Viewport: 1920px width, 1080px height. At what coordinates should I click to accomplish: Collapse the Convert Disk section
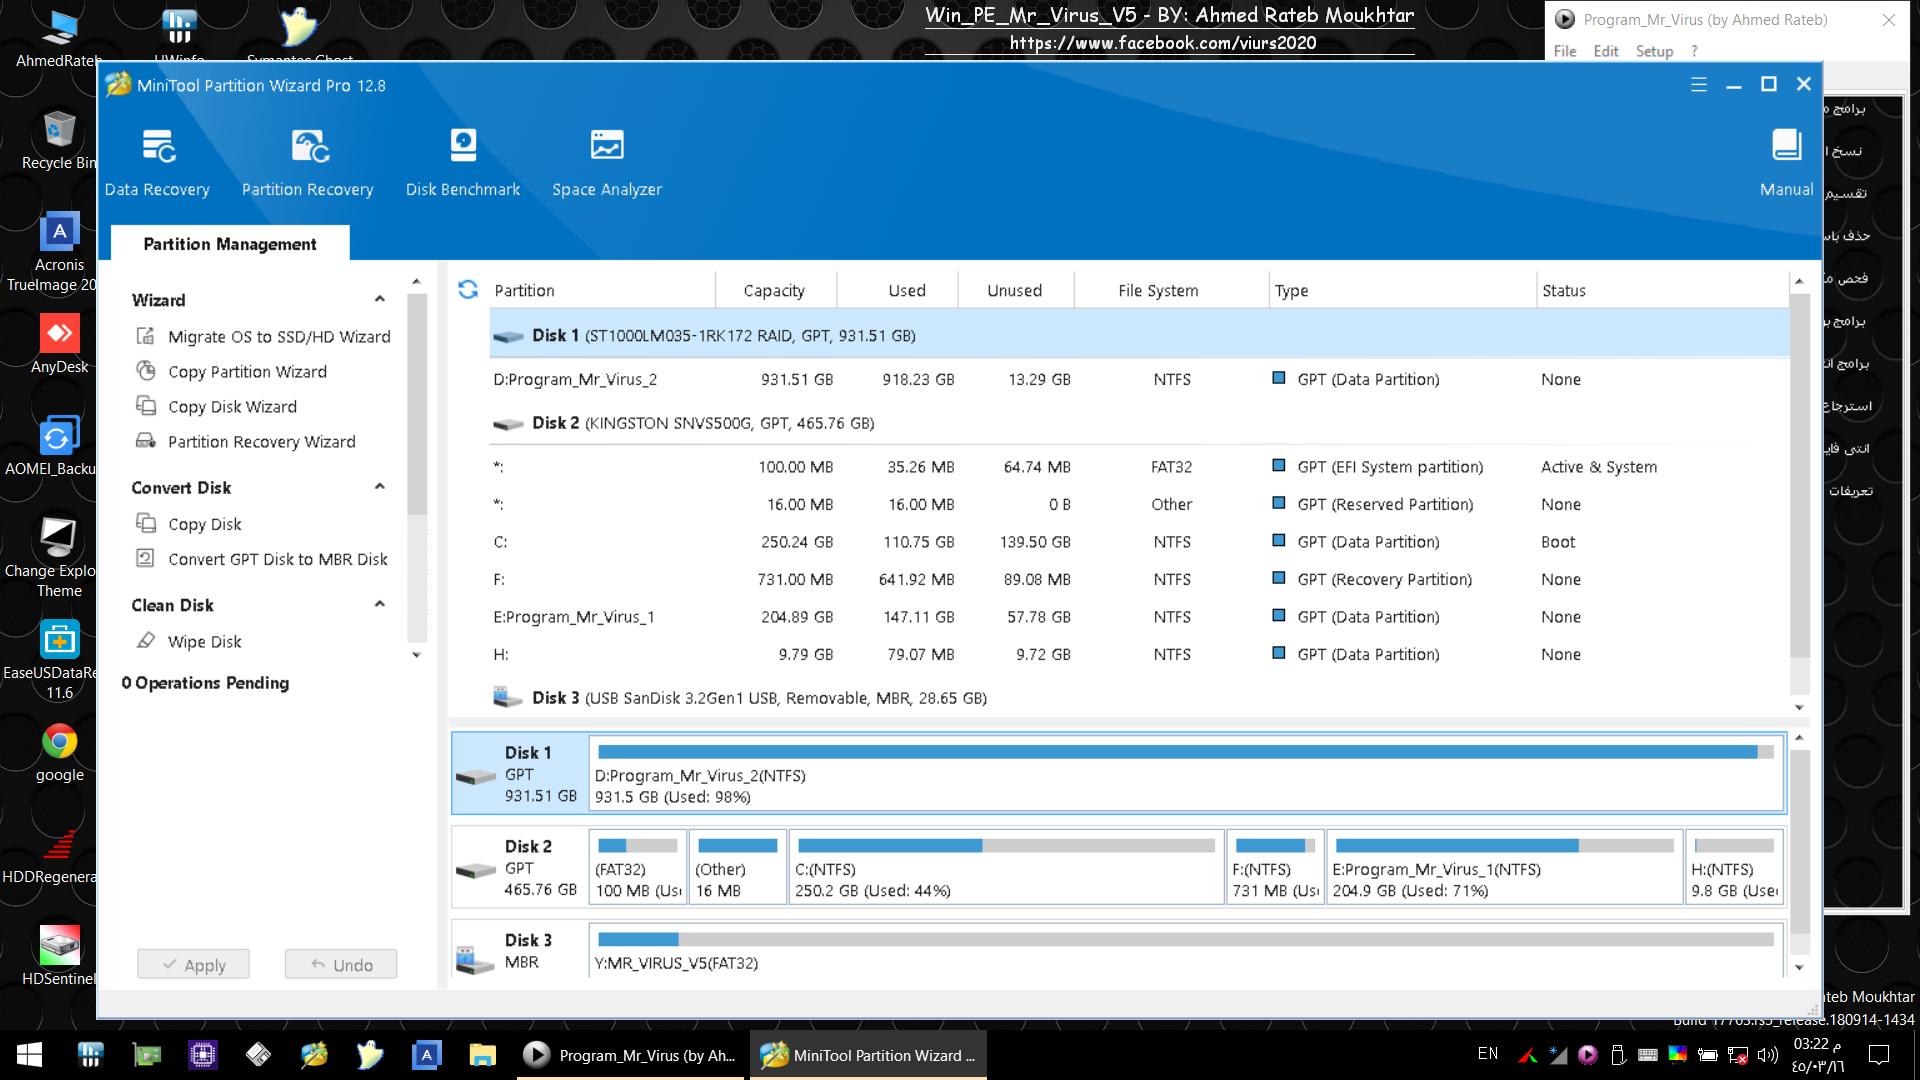[x=379, y=487]
